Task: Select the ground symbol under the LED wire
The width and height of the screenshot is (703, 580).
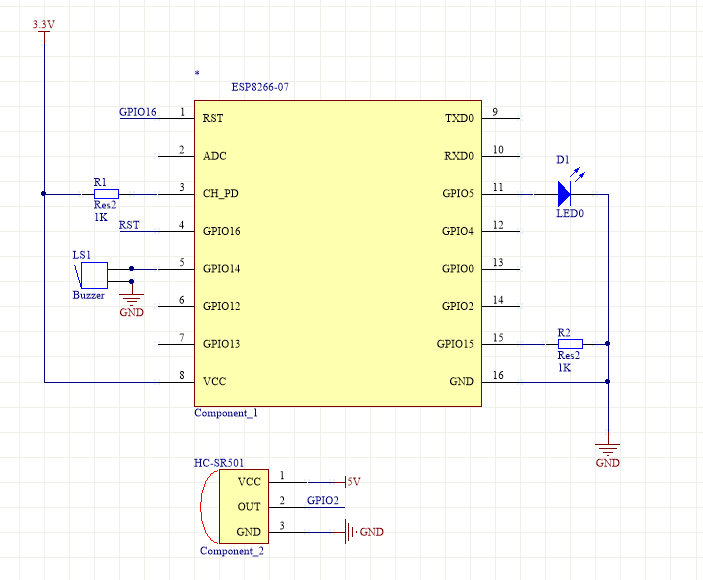Action: (x=607, y=449)
